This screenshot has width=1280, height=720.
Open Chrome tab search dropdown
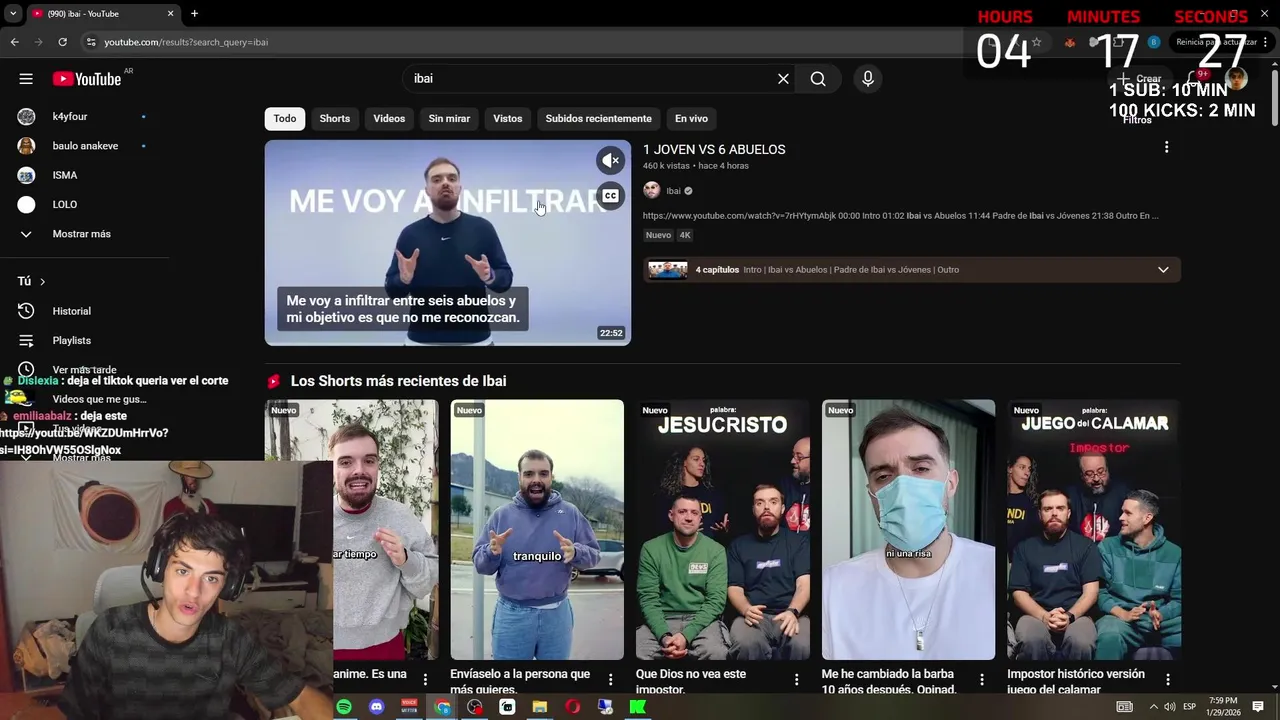(x=13, y=13)
